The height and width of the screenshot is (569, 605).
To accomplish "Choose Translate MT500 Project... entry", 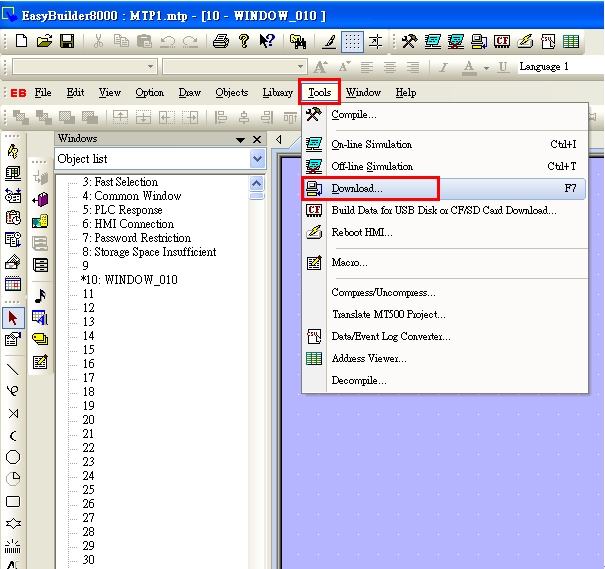I will point(445,315).
